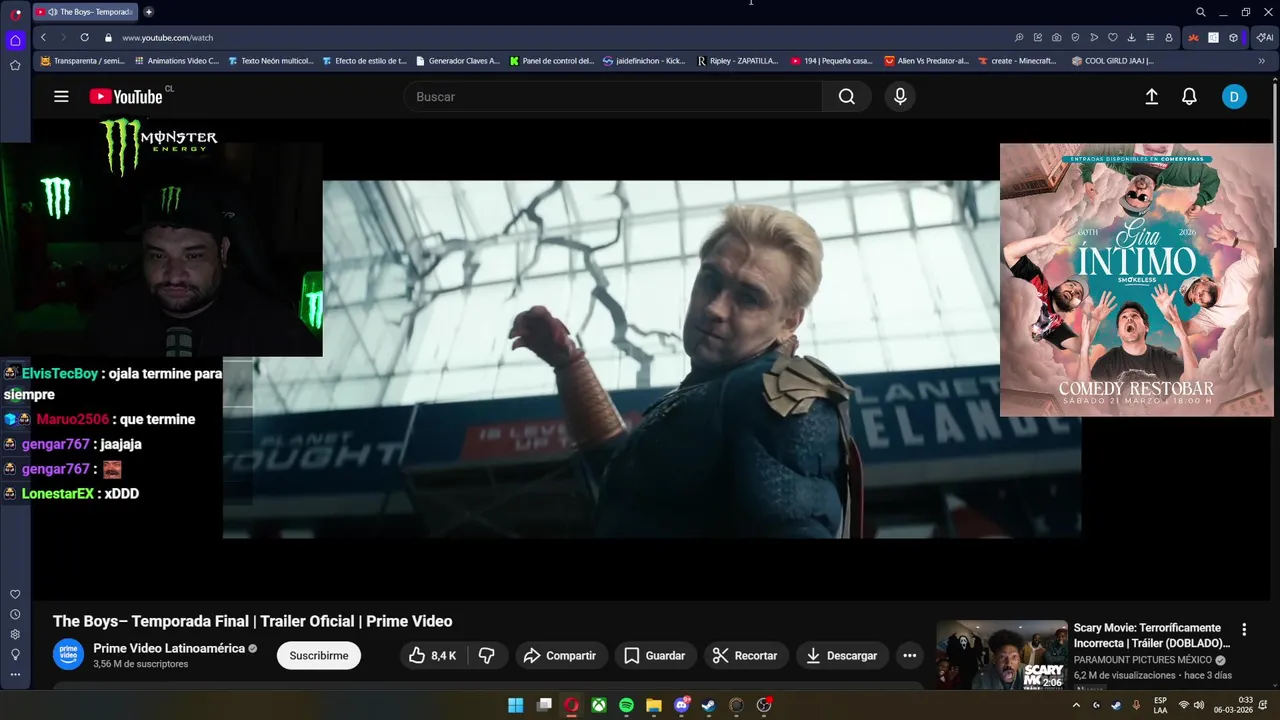Viewport: 1280px width, 720px height.
Task: Open Opera ad blocker shield icon
Action: tap(1075, 38)
